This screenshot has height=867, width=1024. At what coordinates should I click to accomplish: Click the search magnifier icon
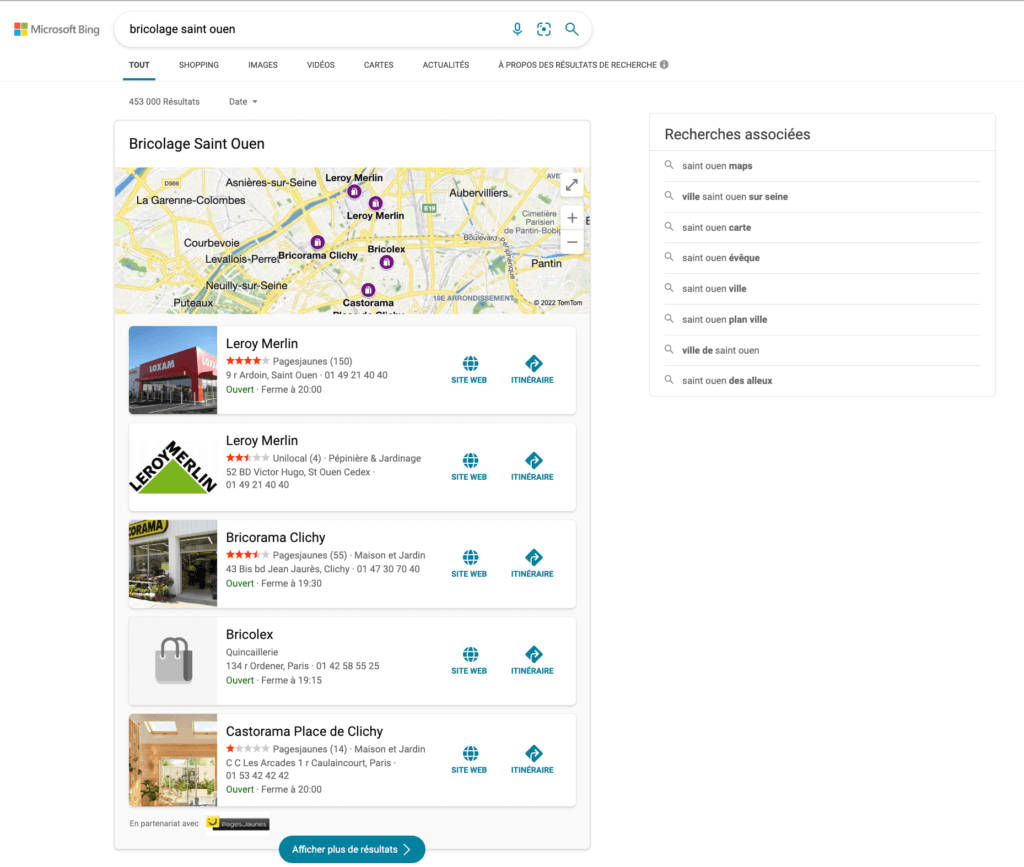[571, 29]
